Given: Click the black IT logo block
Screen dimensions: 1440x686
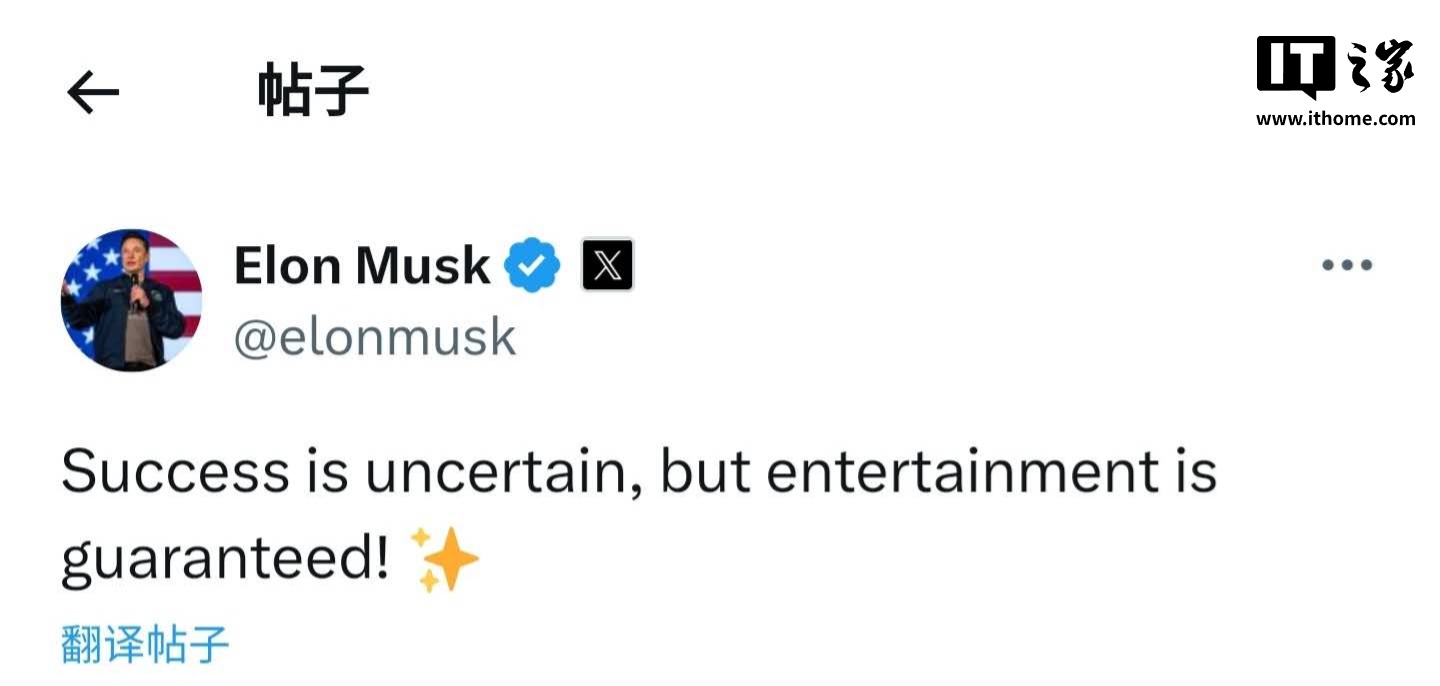Looking at the screenshot, I should 1295,66.
